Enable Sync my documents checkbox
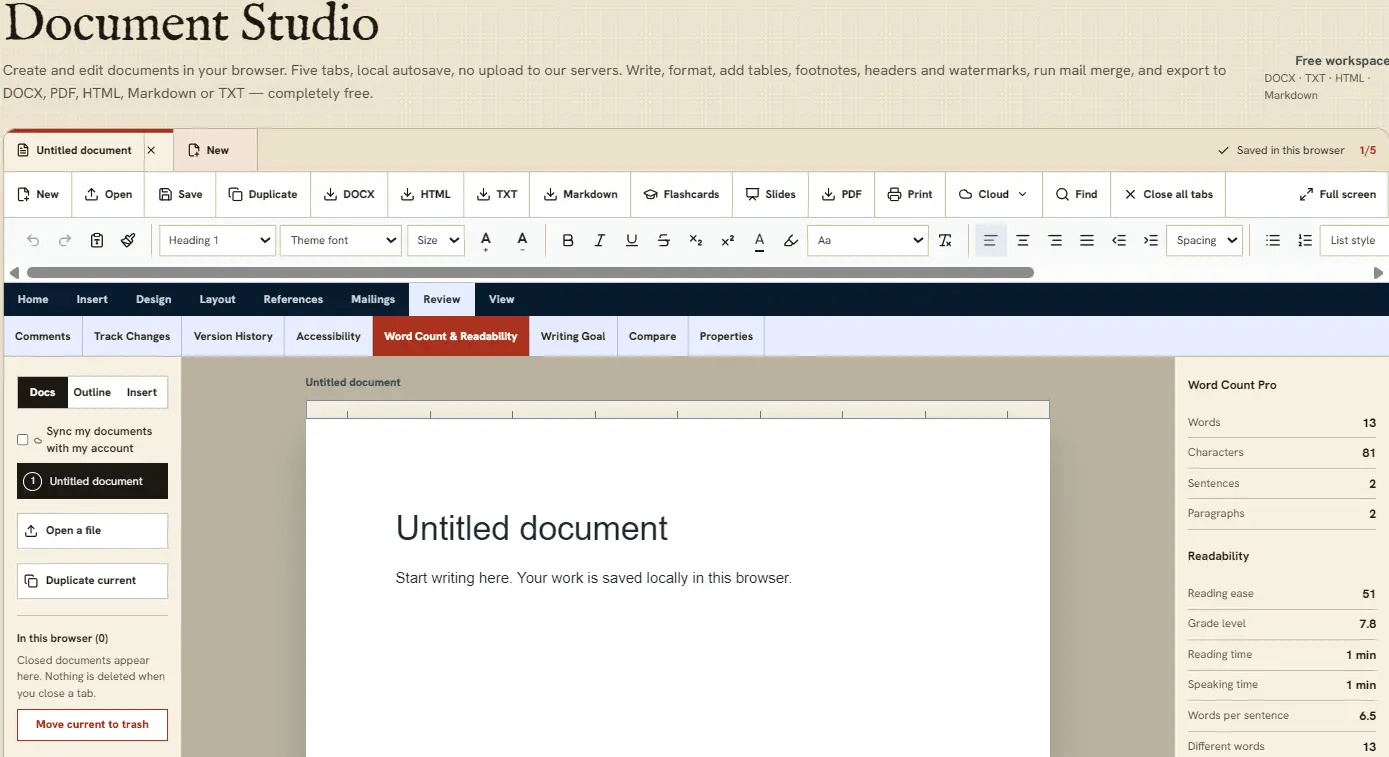Image resolution: width=1389 pixels, height=757 pixels. coord(23,440)
